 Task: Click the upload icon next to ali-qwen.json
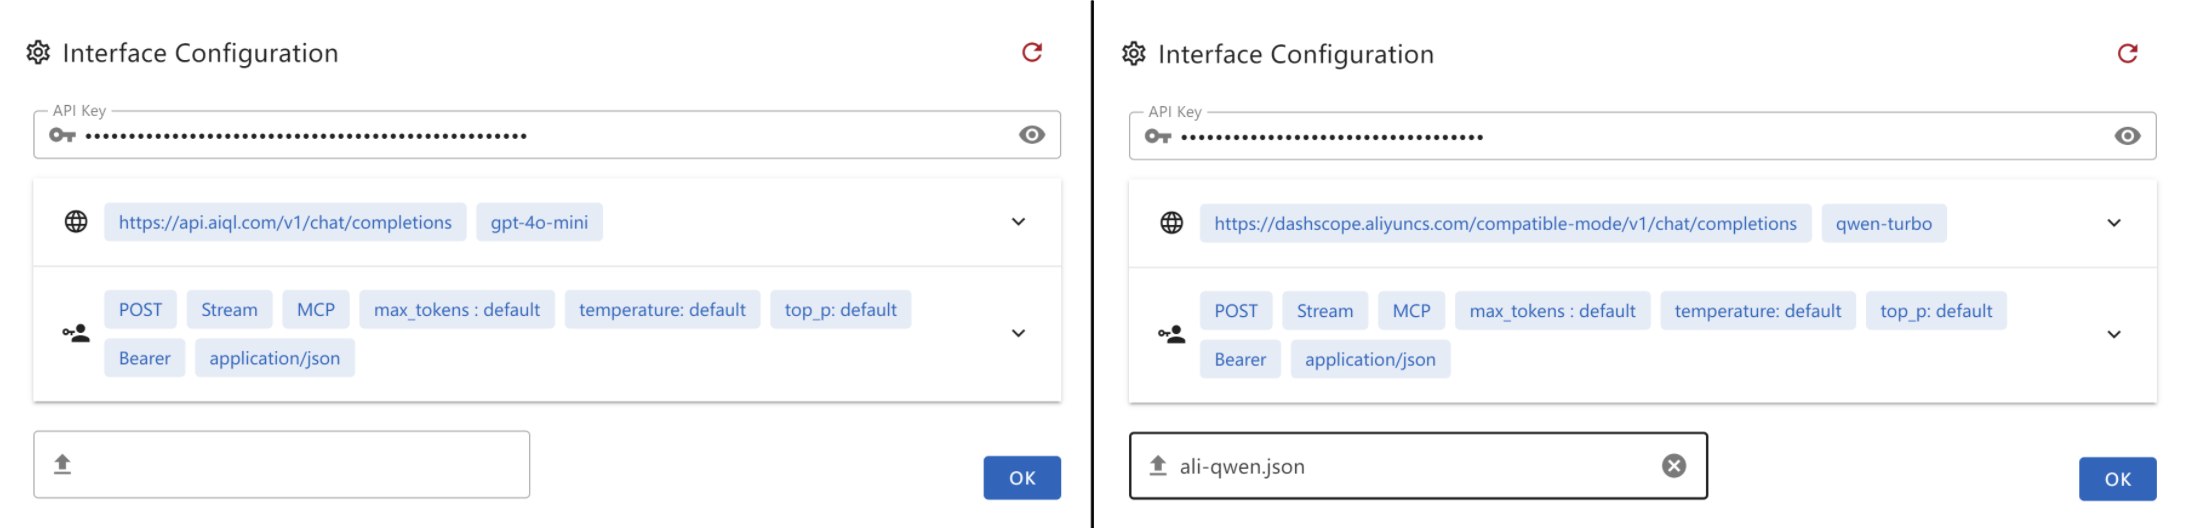point(1158,465)
